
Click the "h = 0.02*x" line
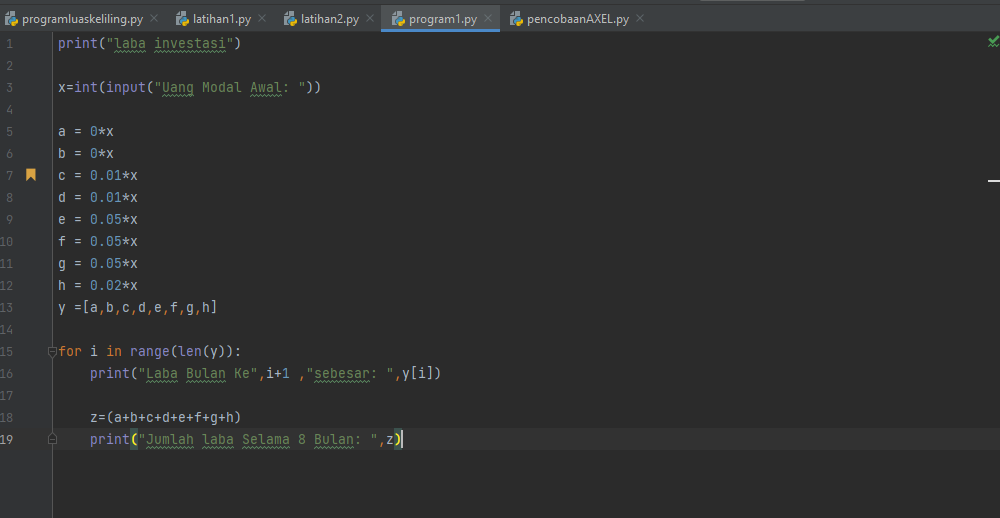click(x=98, y=285)
